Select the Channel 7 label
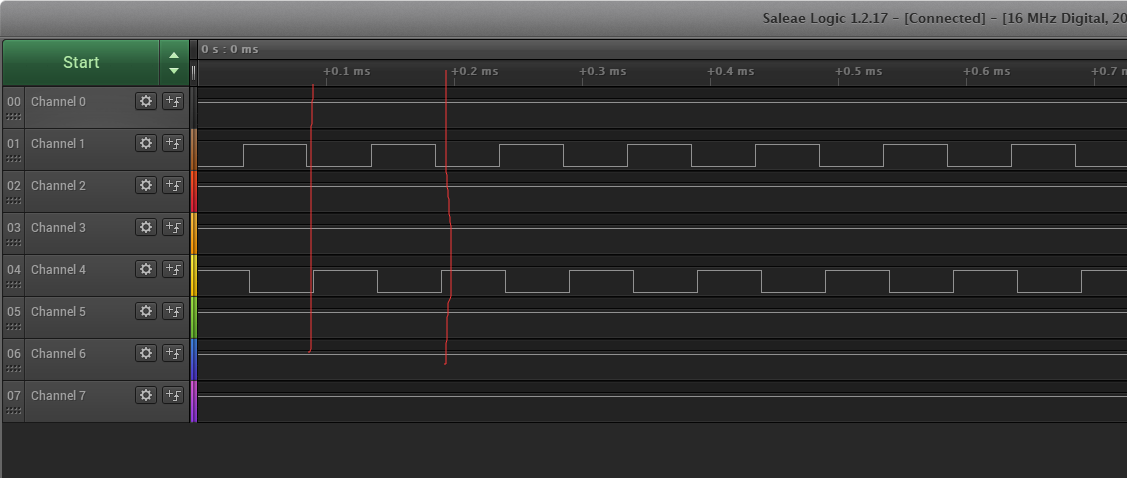 [58, 395]
